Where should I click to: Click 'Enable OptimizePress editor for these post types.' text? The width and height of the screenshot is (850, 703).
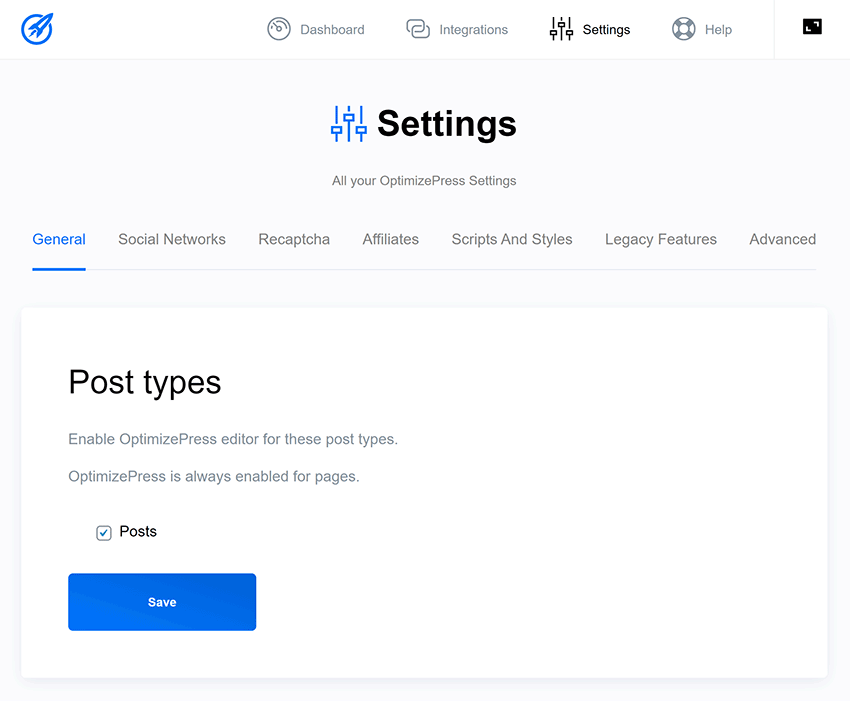point(233,439)
